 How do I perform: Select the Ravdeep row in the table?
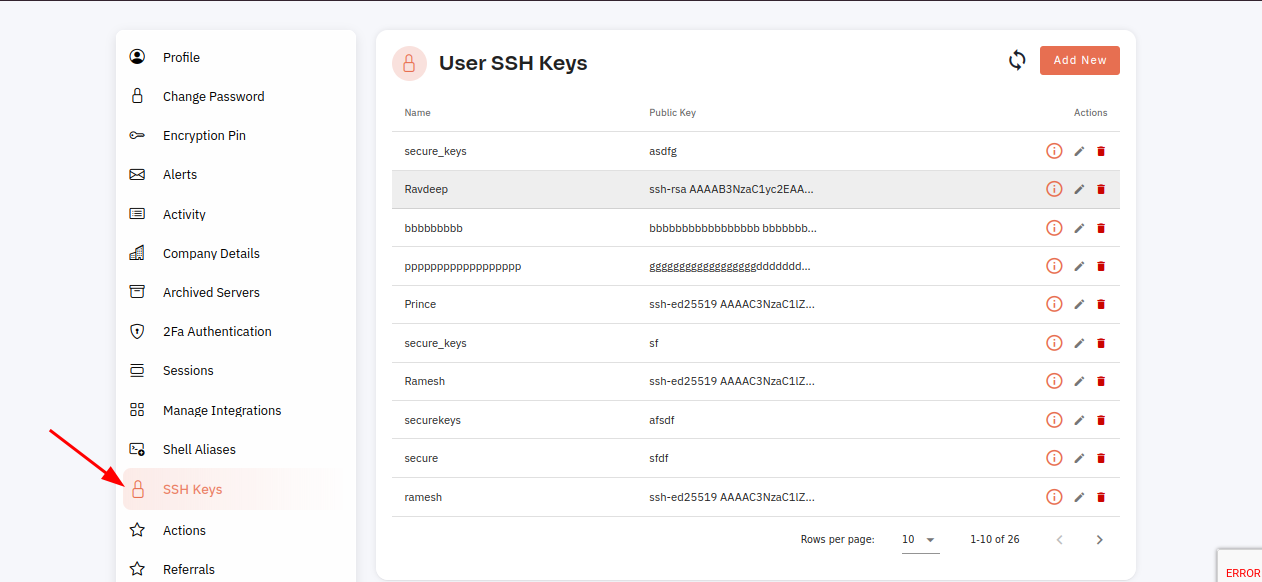point(756,189)
